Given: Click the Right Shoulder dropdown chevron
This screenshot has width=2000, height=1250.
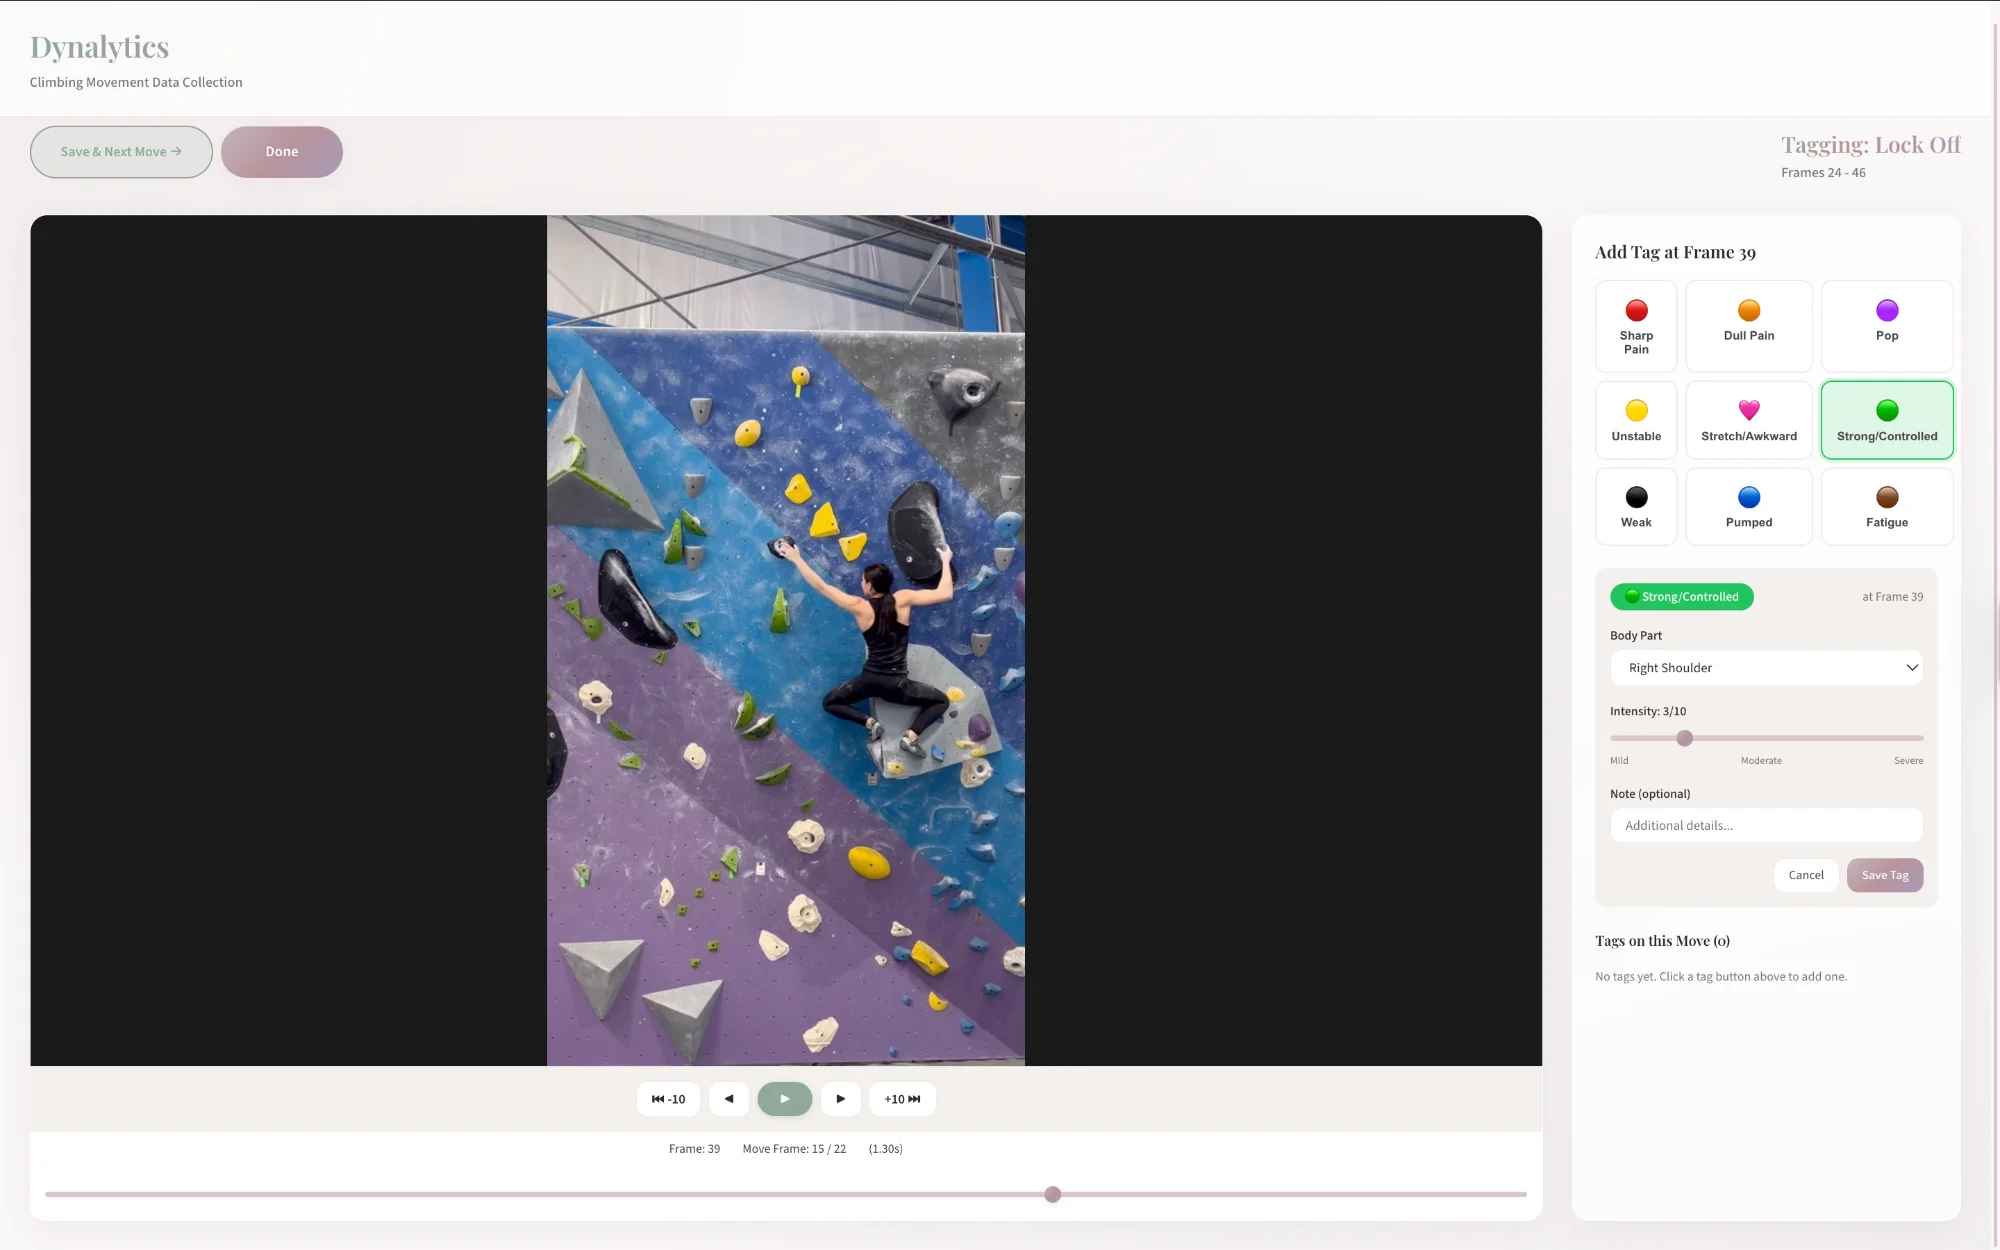Looking at the screenshot, I should coord(1911,668).
